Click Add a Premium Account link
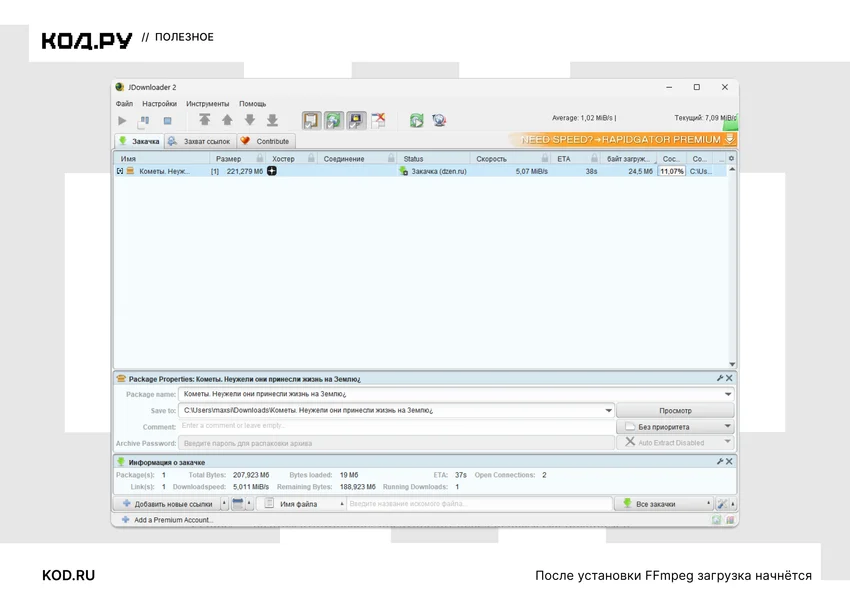Image resolution: width=850 pixels, height=605 pixels. click(x=173, y=520)
